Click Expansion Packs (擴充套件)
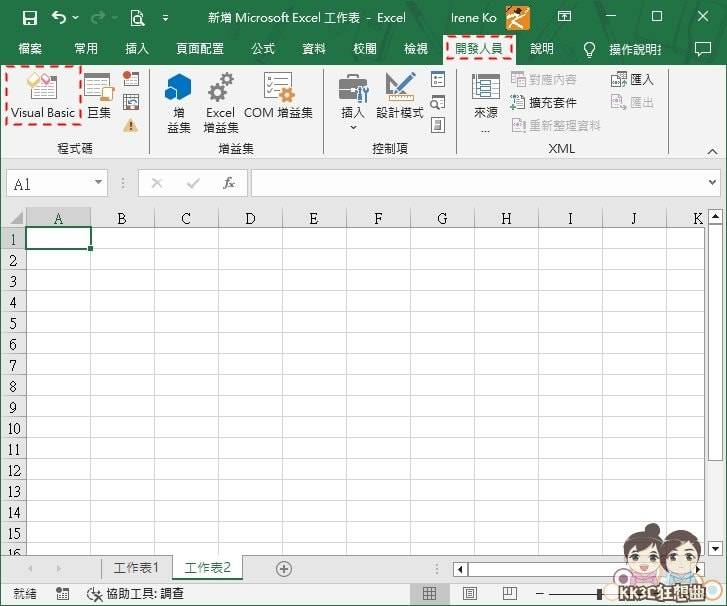 (x=543, y=102)
